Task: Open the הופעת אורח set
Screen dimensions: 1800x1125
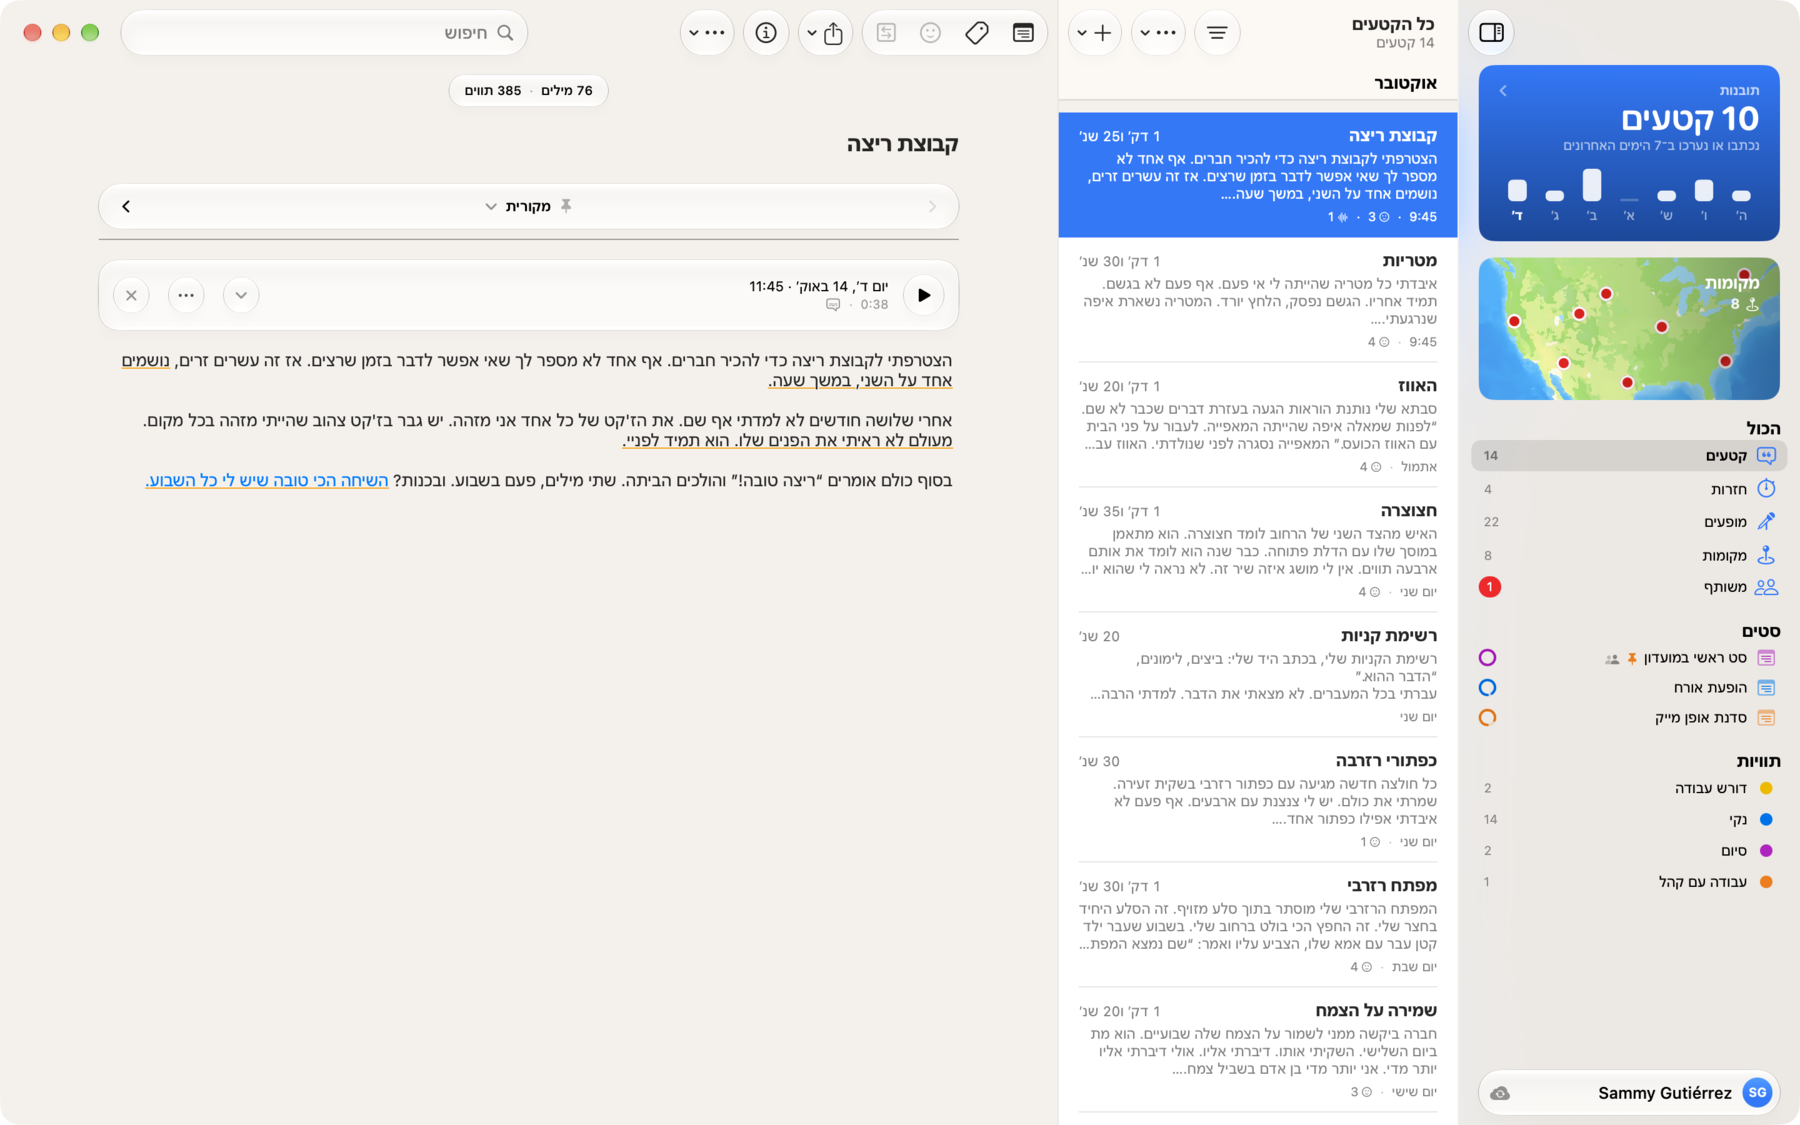Action: pyautogui.click(x=1629, y=688)
